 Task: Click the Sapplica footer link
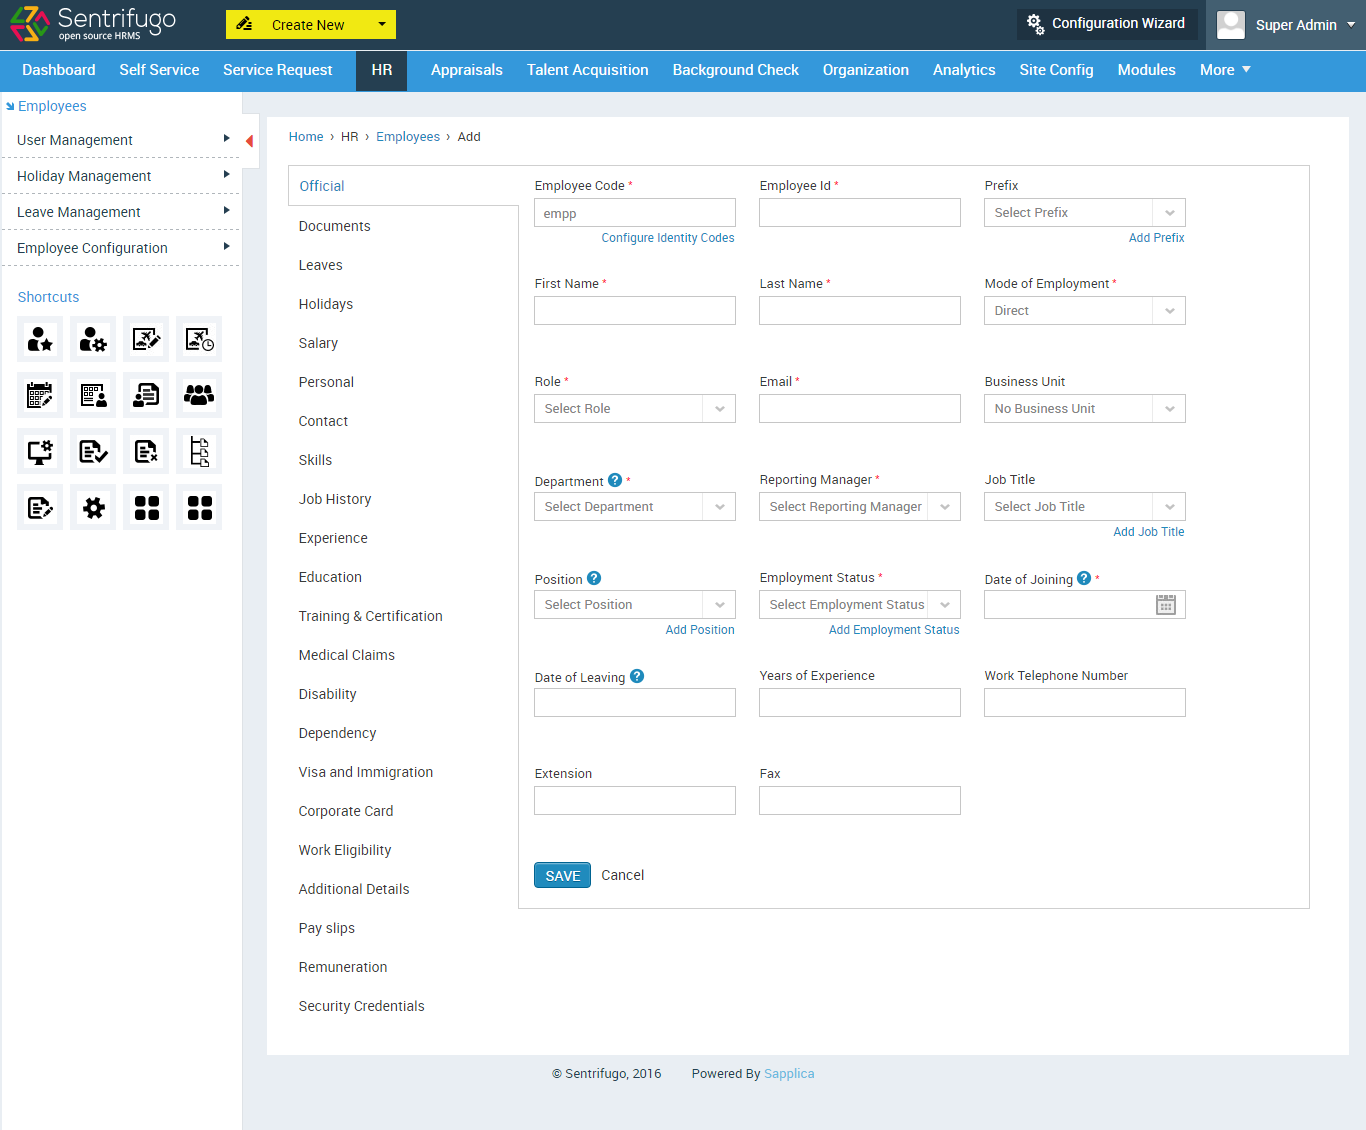pos(789,1074)
